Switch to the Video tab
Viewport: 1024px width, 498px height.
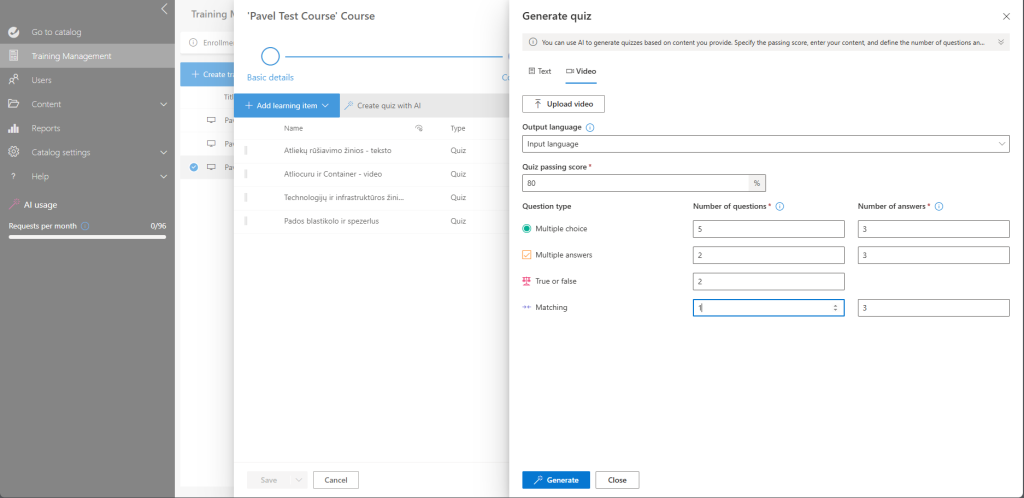581,71
